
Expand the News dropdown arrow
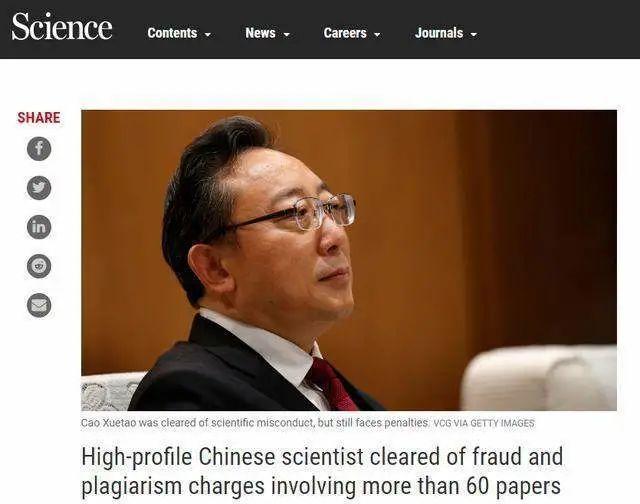pos(287,35)
